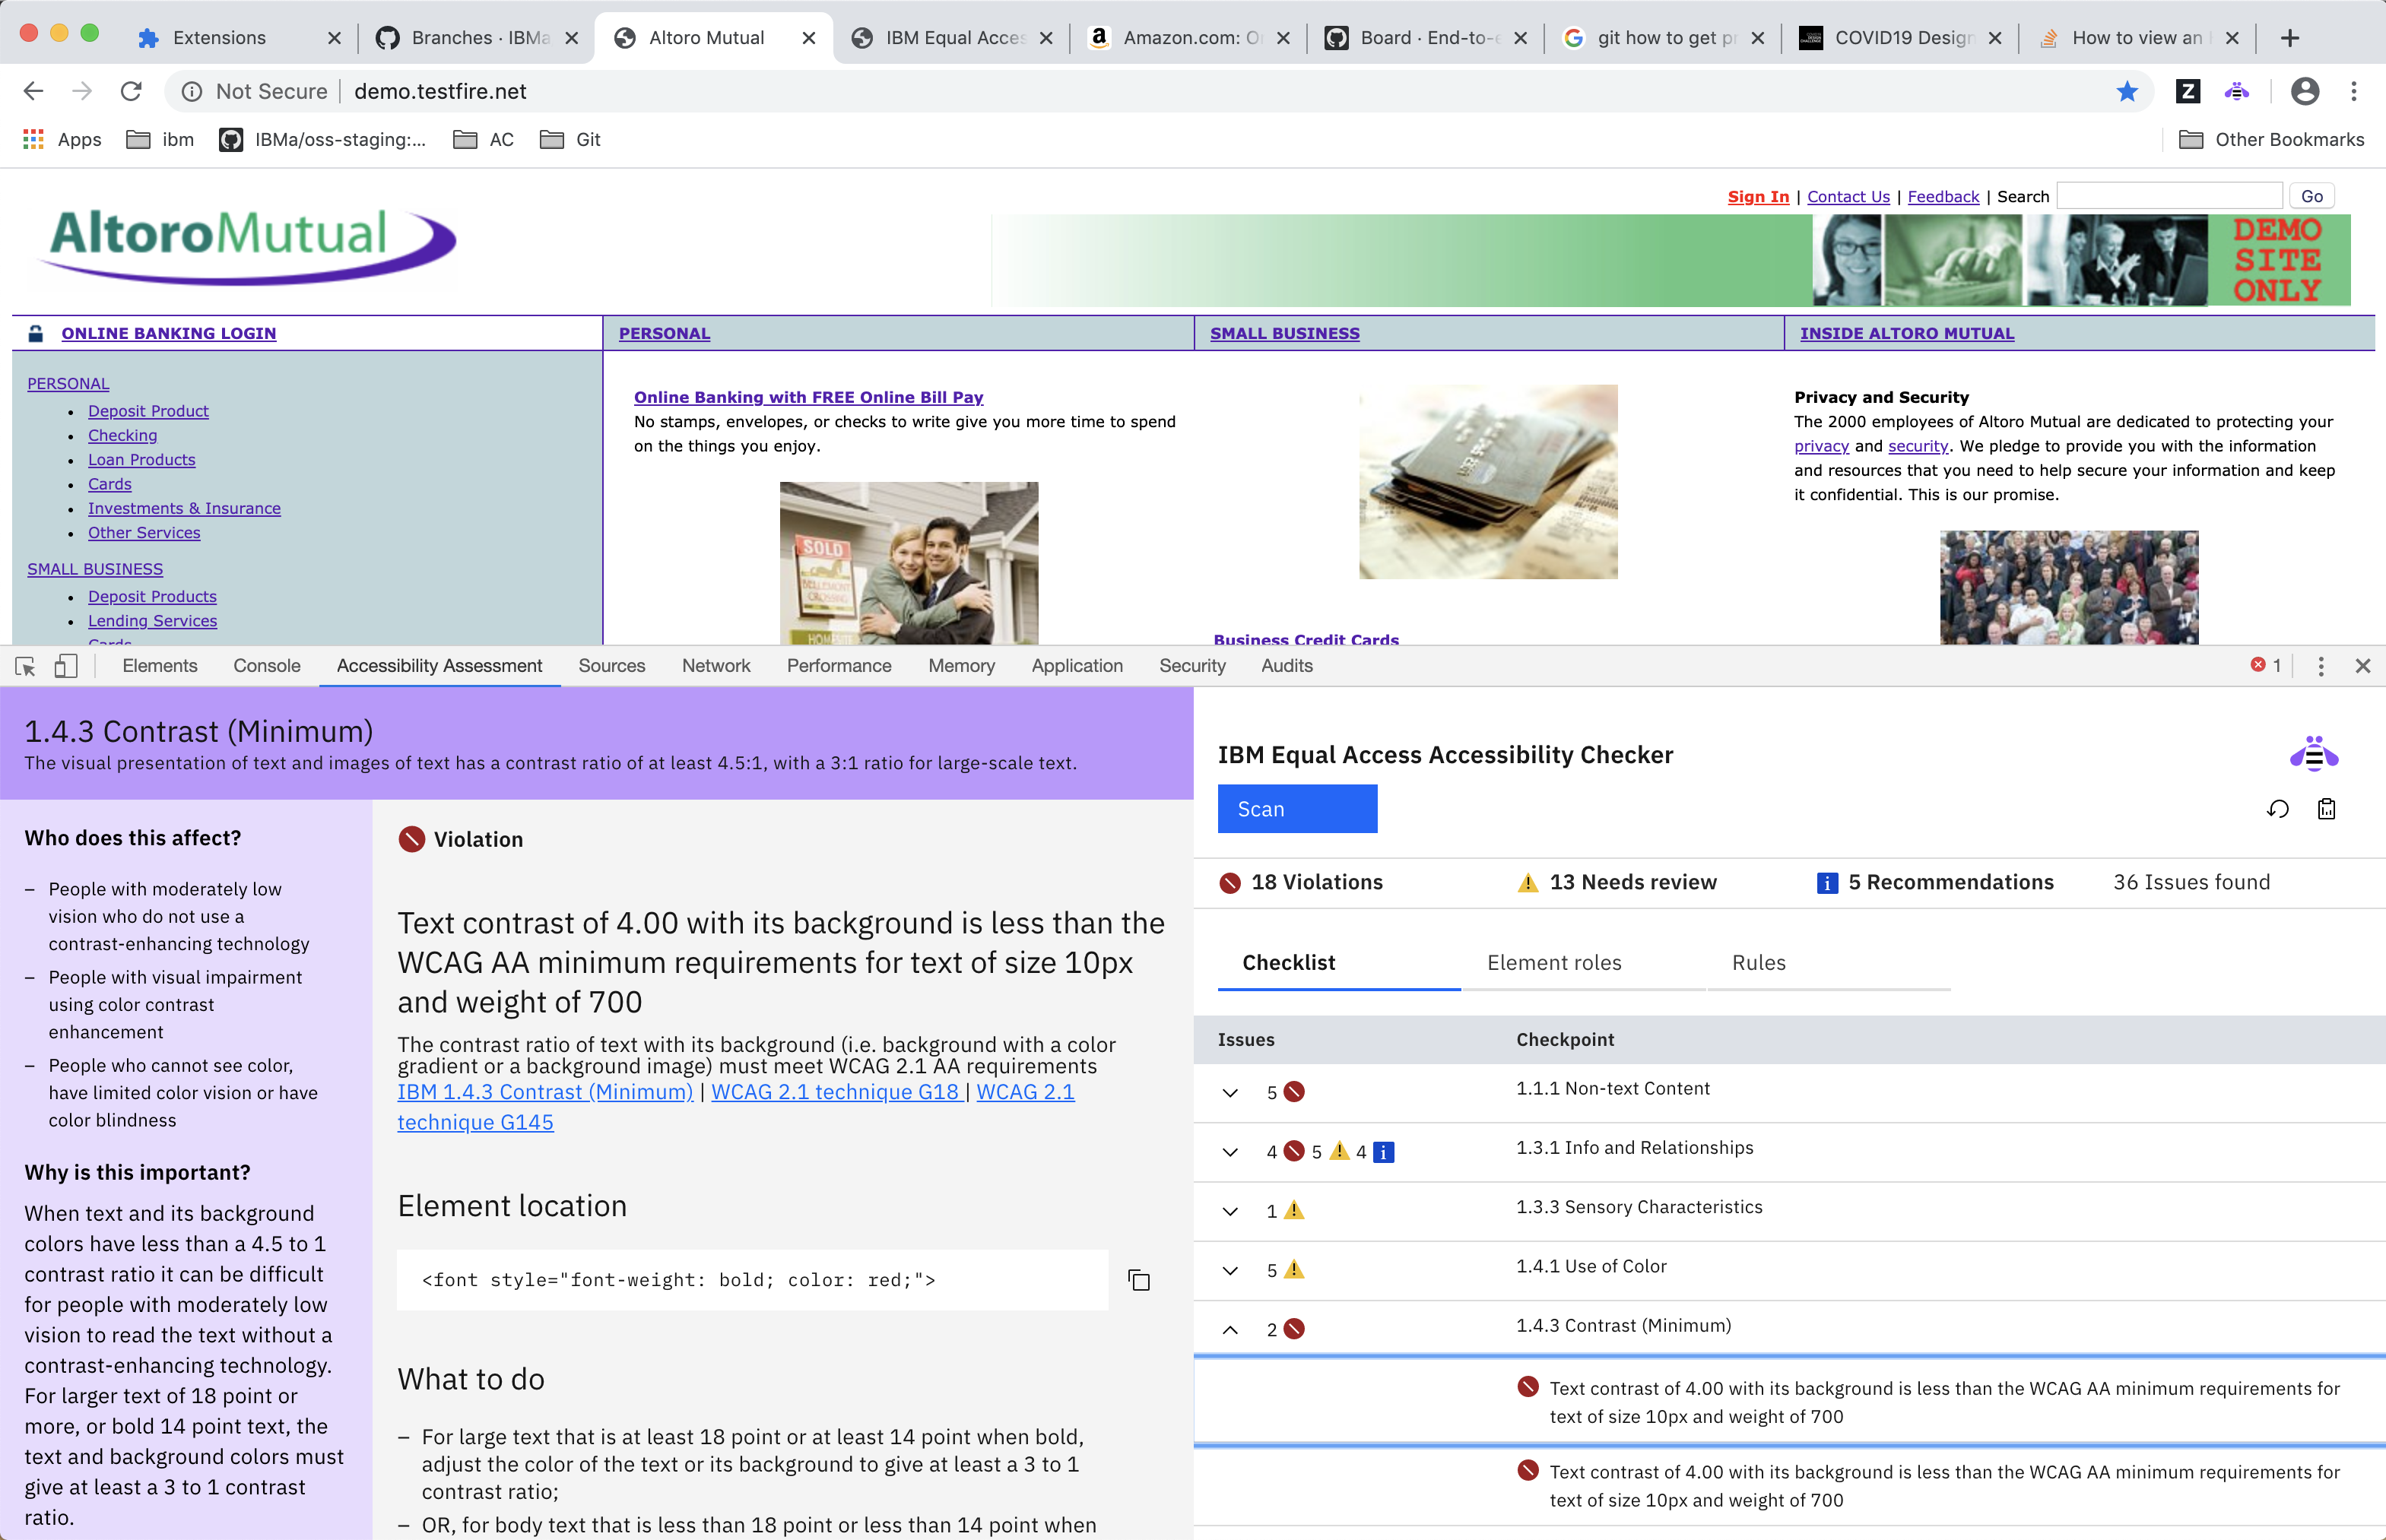
Task: Expand the 1.3.1 Info and Relationships row
Action: [x=1230, y=1152]
